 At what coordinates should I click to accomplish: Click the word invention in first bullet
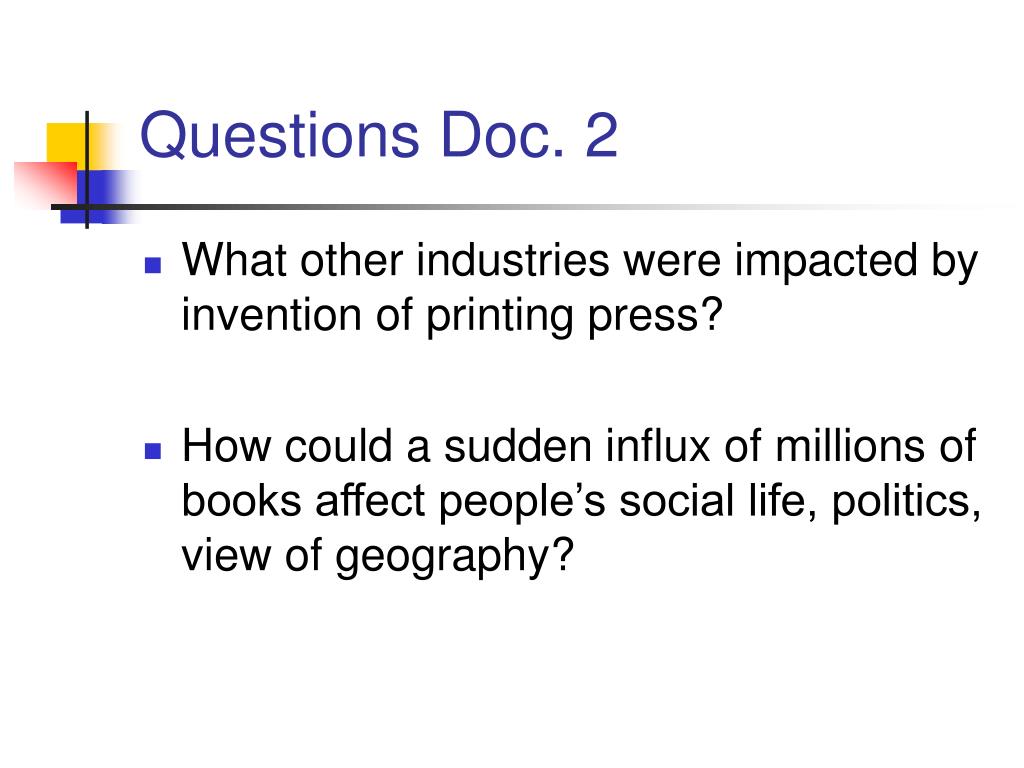click(x=271, y=315)
